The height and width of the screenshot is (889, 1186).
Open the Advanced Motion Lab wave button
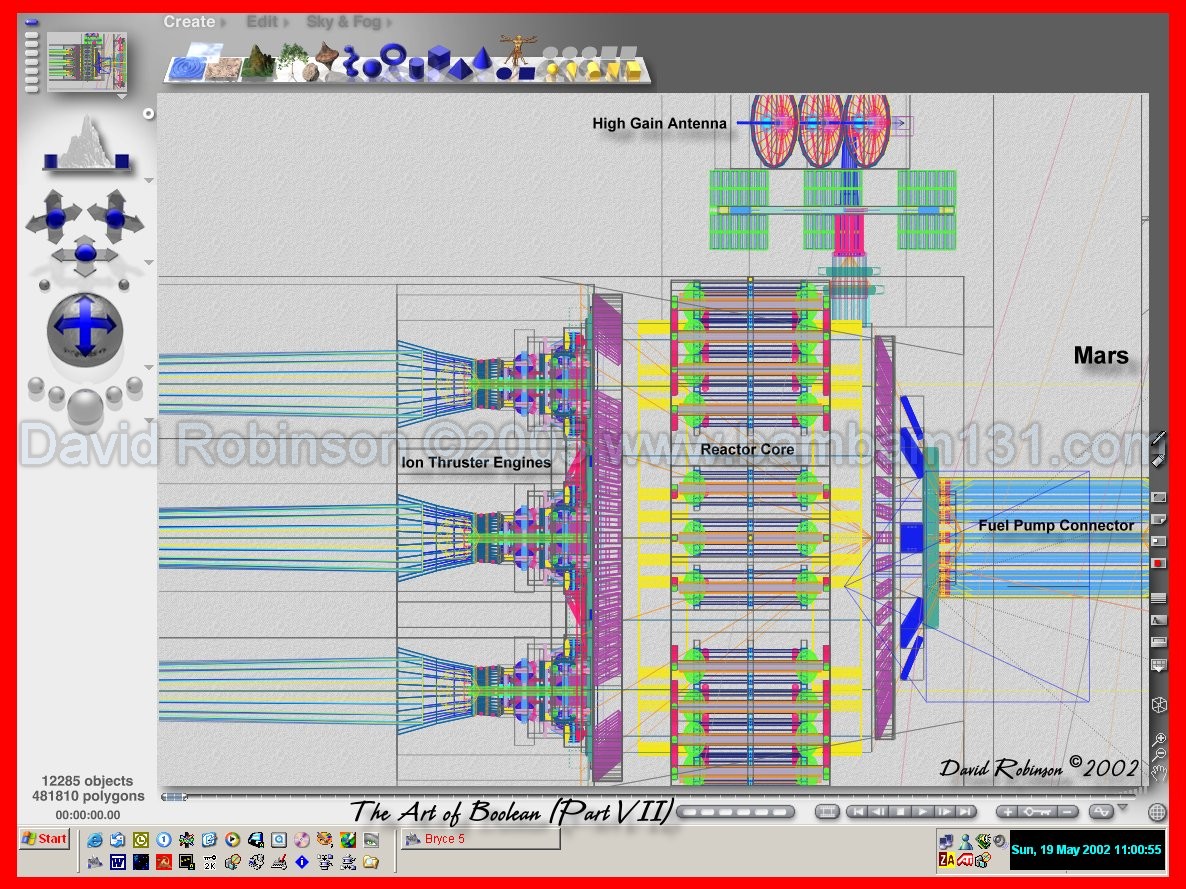[x=1101, y=812]
